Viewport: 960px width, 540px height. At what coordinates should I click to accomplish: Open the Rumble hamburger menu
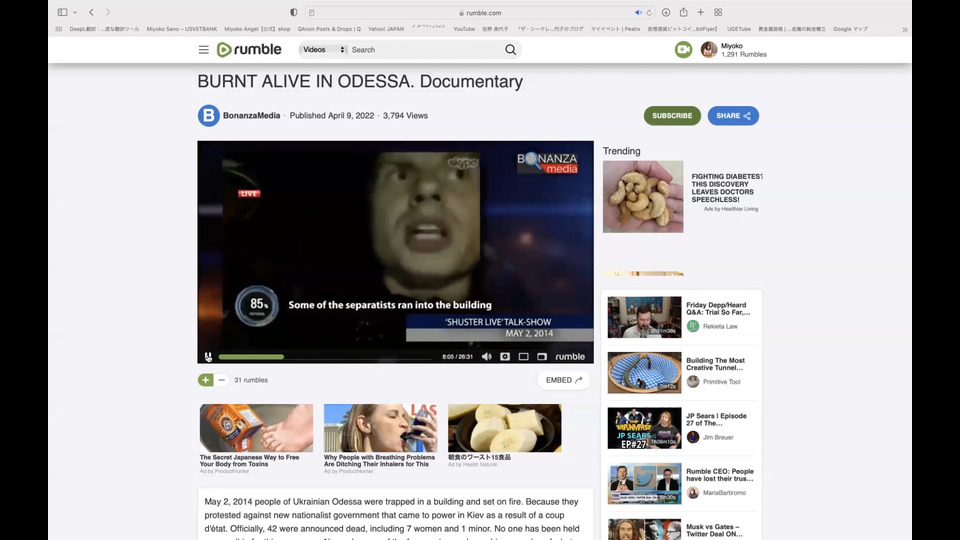204,50
